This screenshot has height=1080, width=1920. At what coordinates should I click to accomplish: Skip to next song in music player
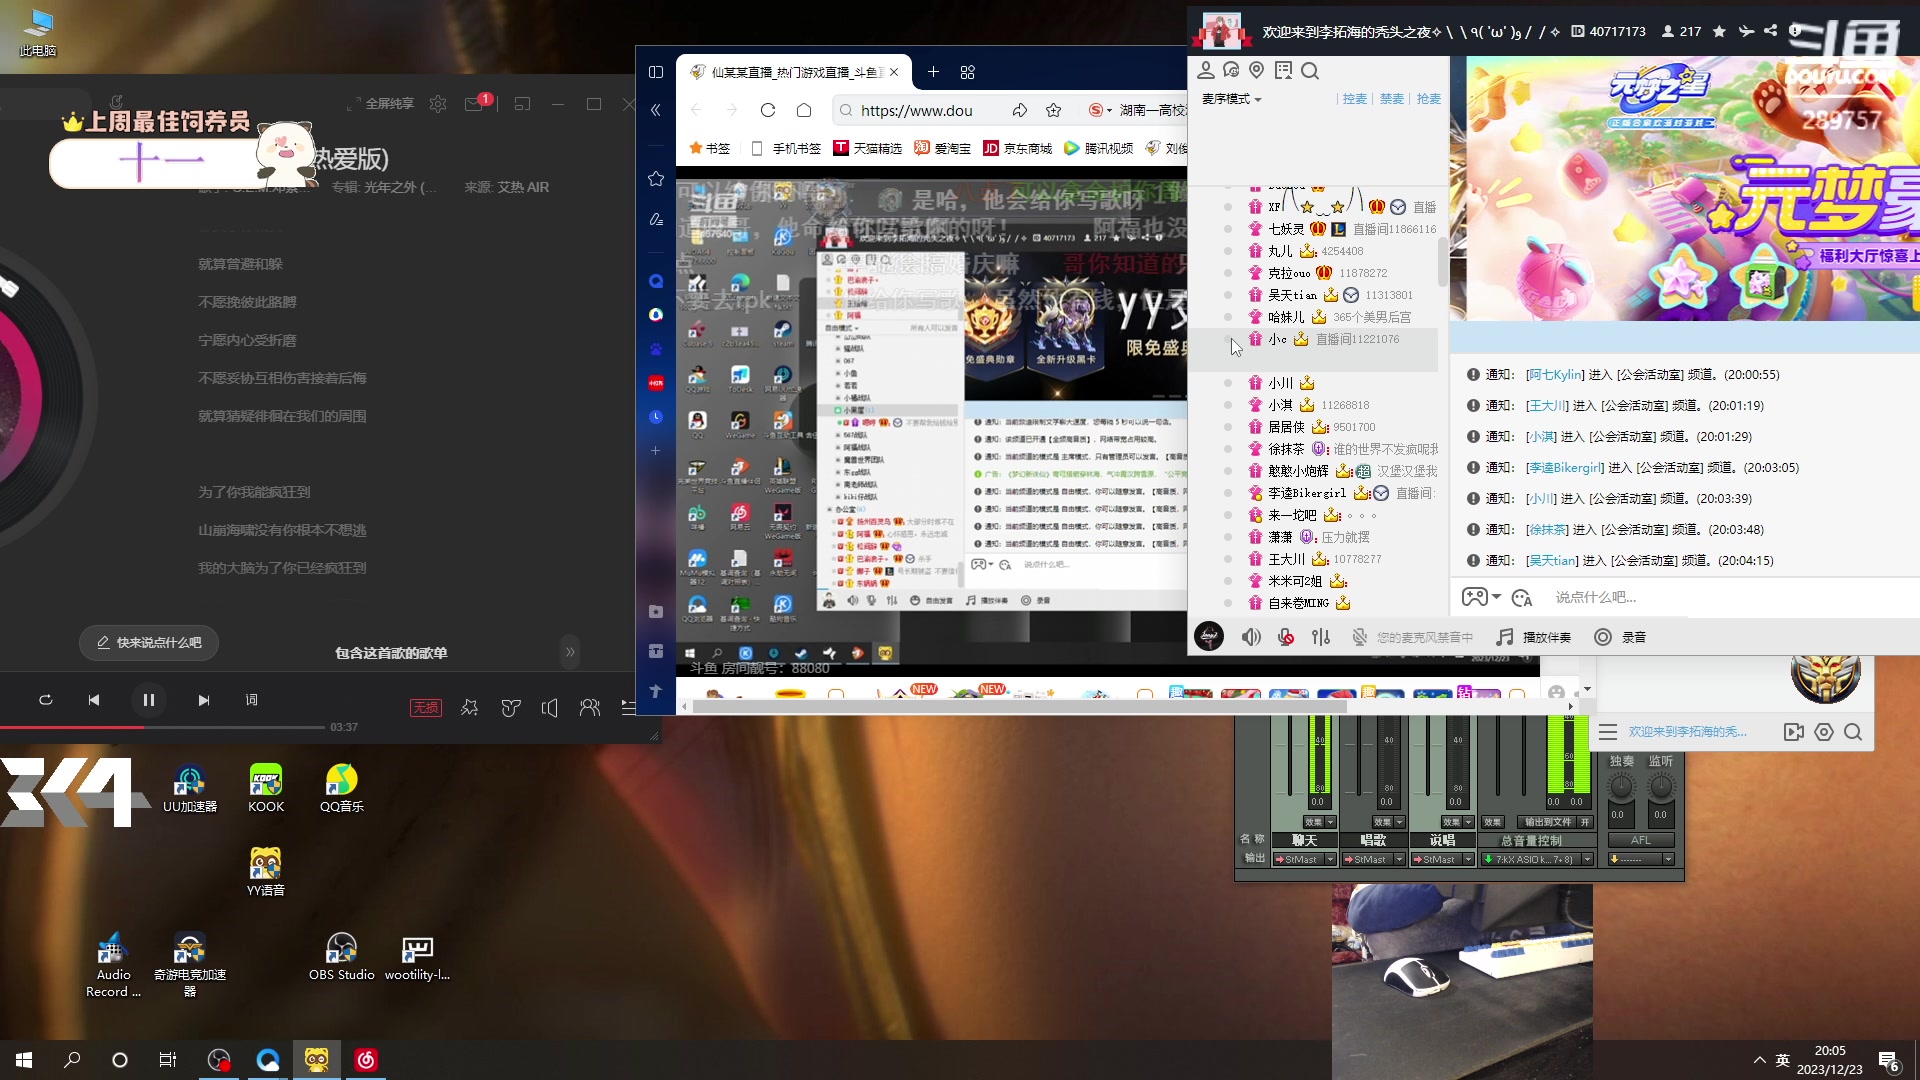tap(204, 700)
